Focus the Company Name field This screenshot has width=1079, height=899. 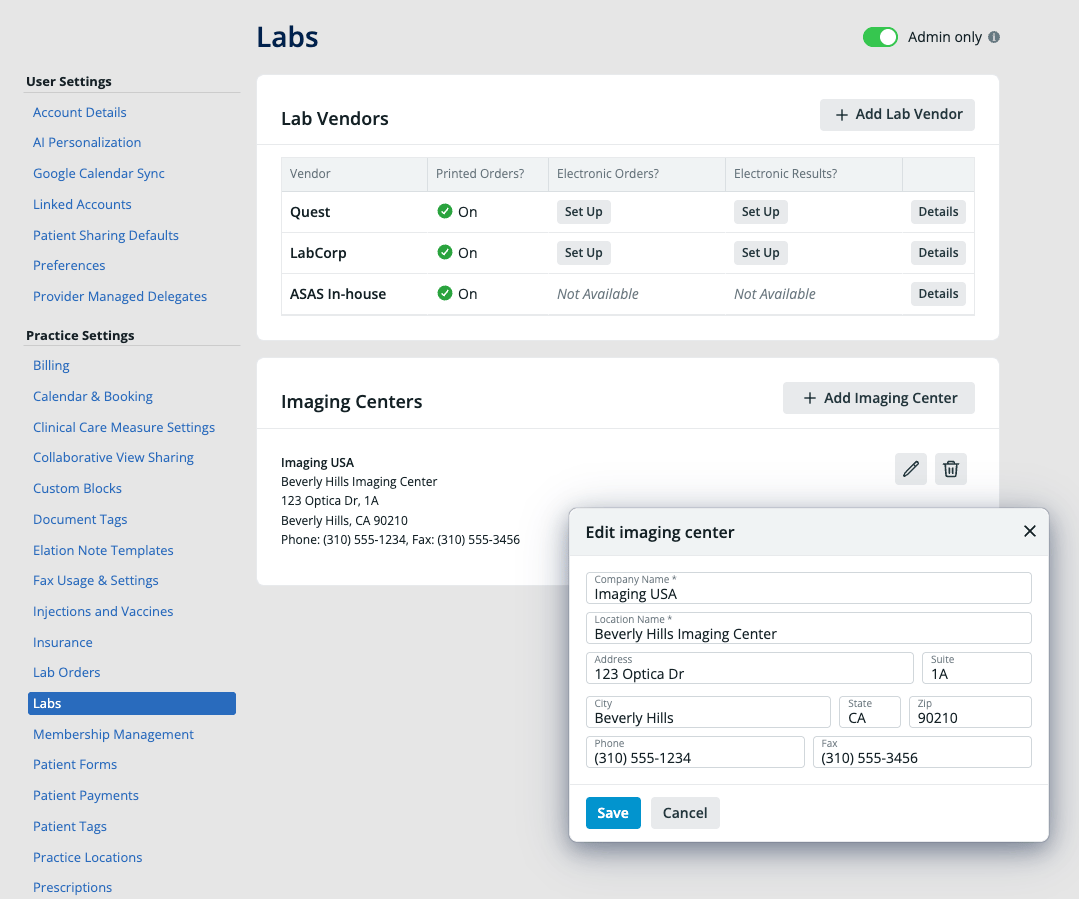[x=809, y=588]
